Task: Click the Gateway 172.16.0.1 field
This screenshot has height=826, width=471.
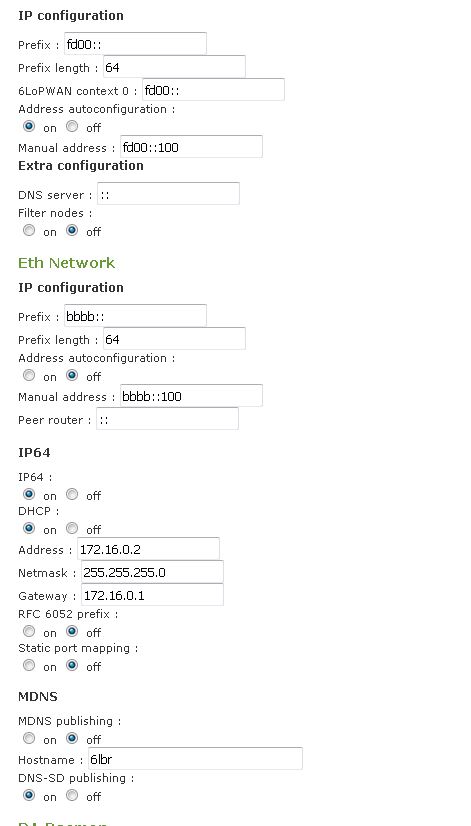Action: pos(152,595)
